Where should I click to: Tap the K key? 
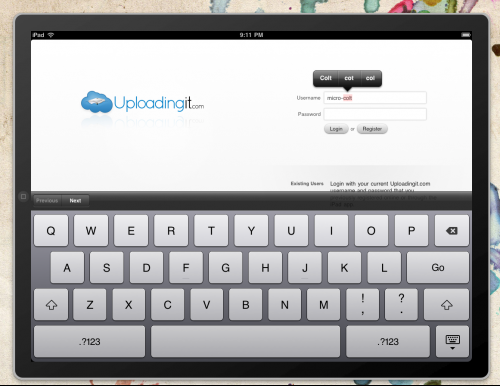(x=344, y=268)
